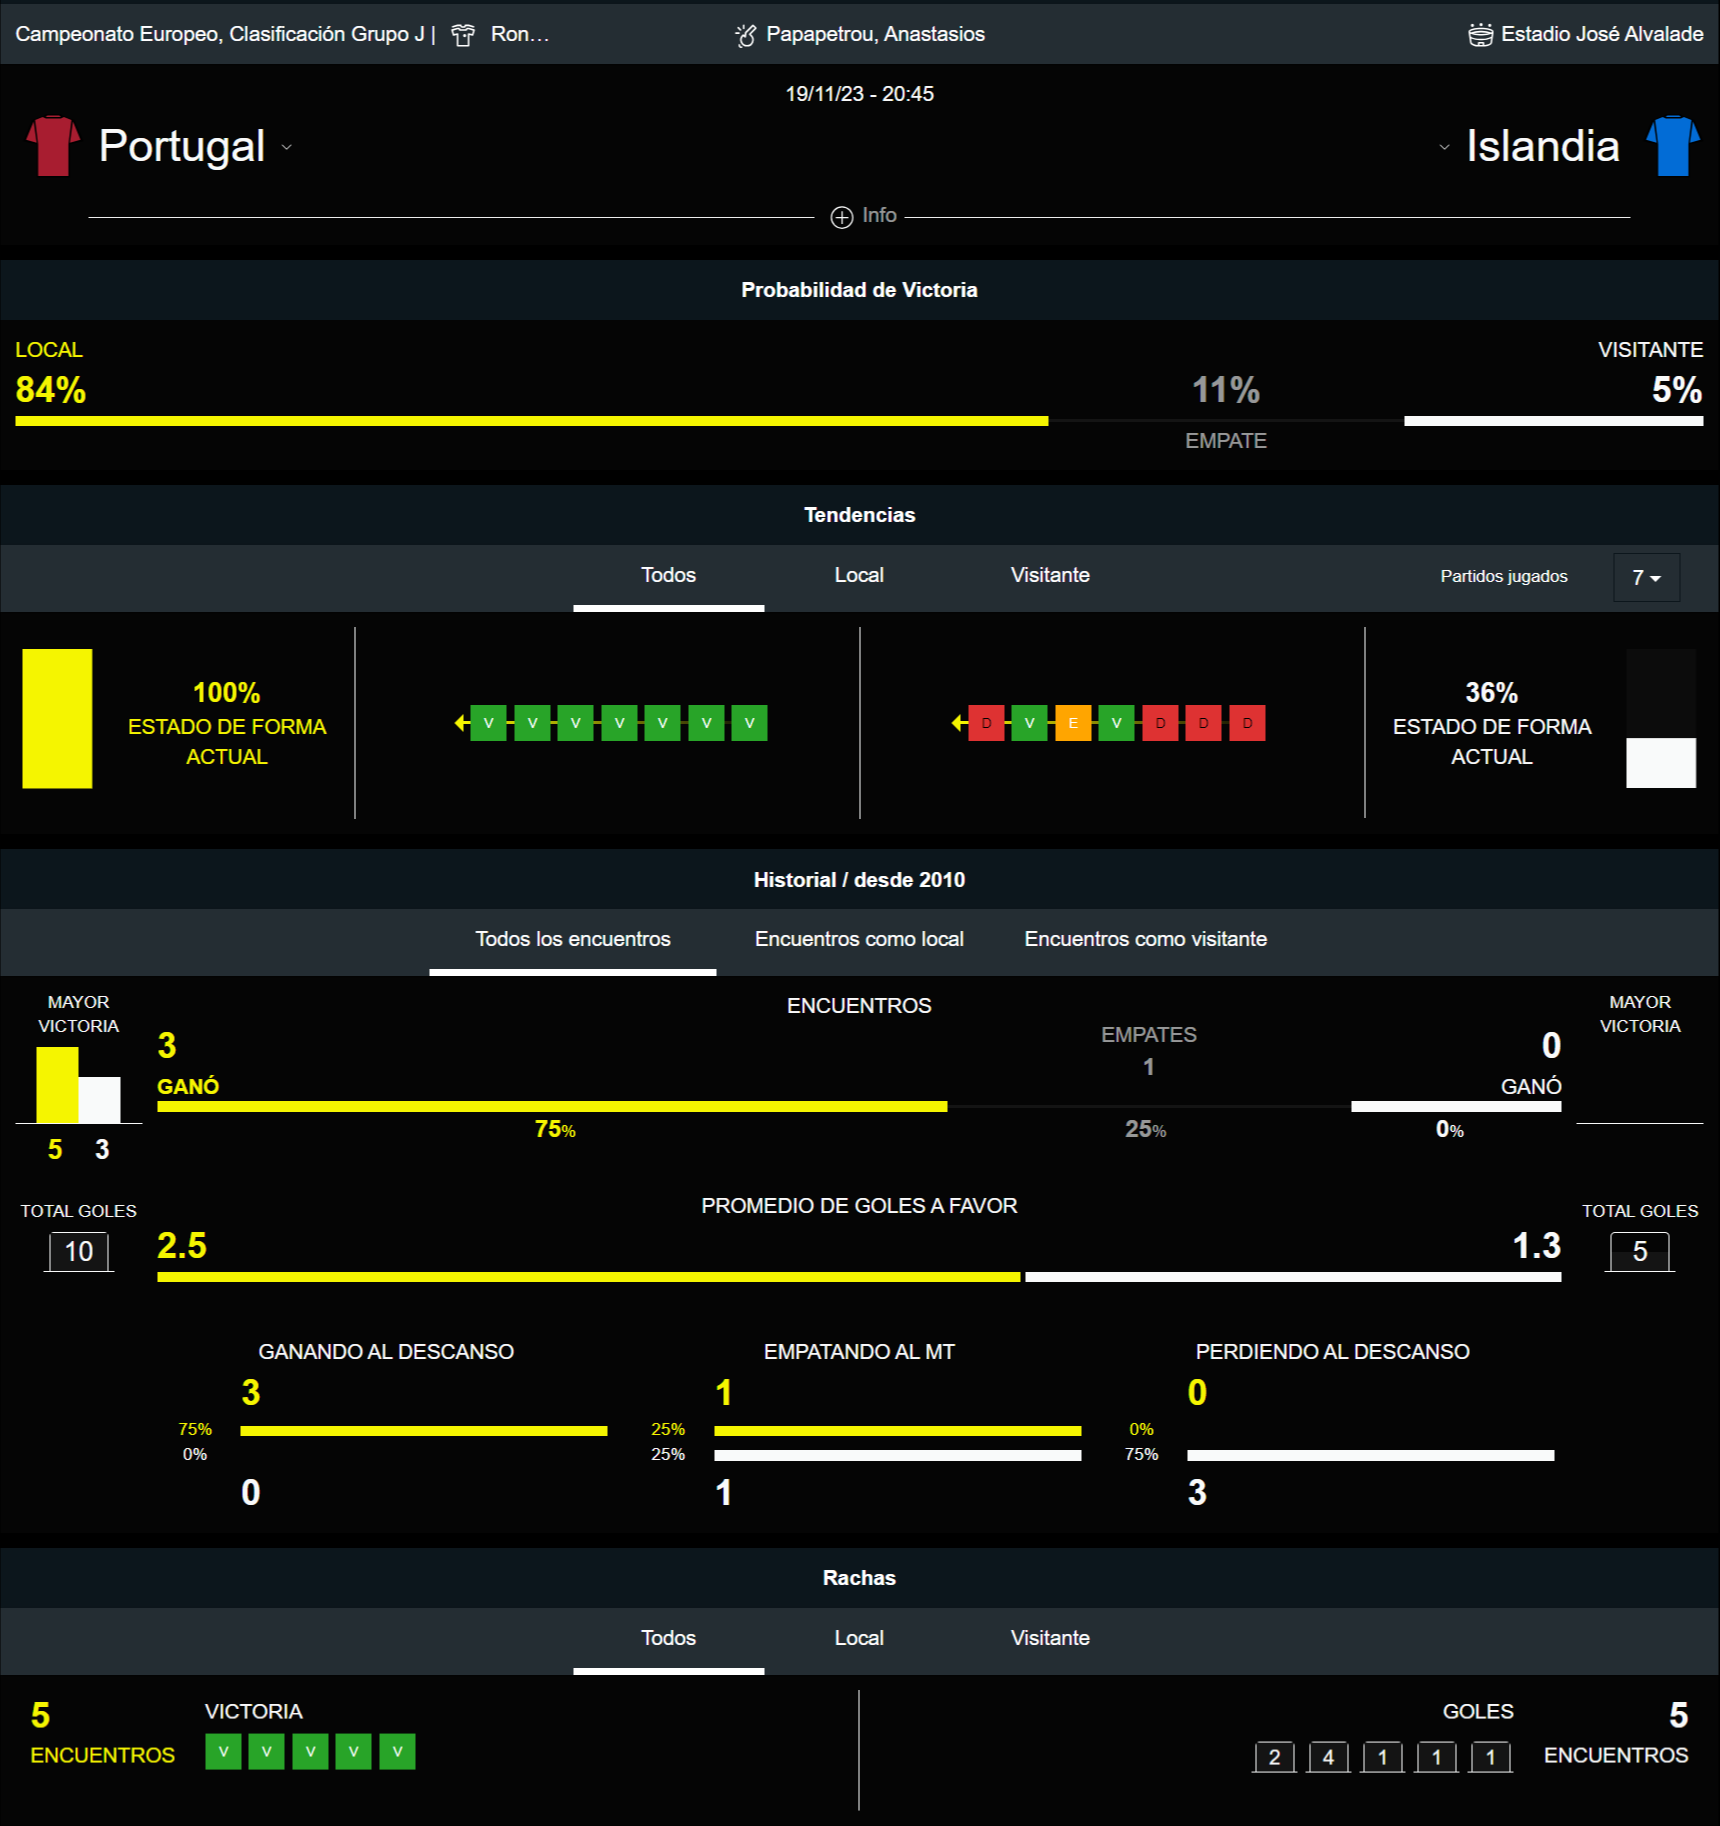1720x1826 pixels.
Task: Click Portugal's red jersey icon
Action: click(x=52, y=146)
